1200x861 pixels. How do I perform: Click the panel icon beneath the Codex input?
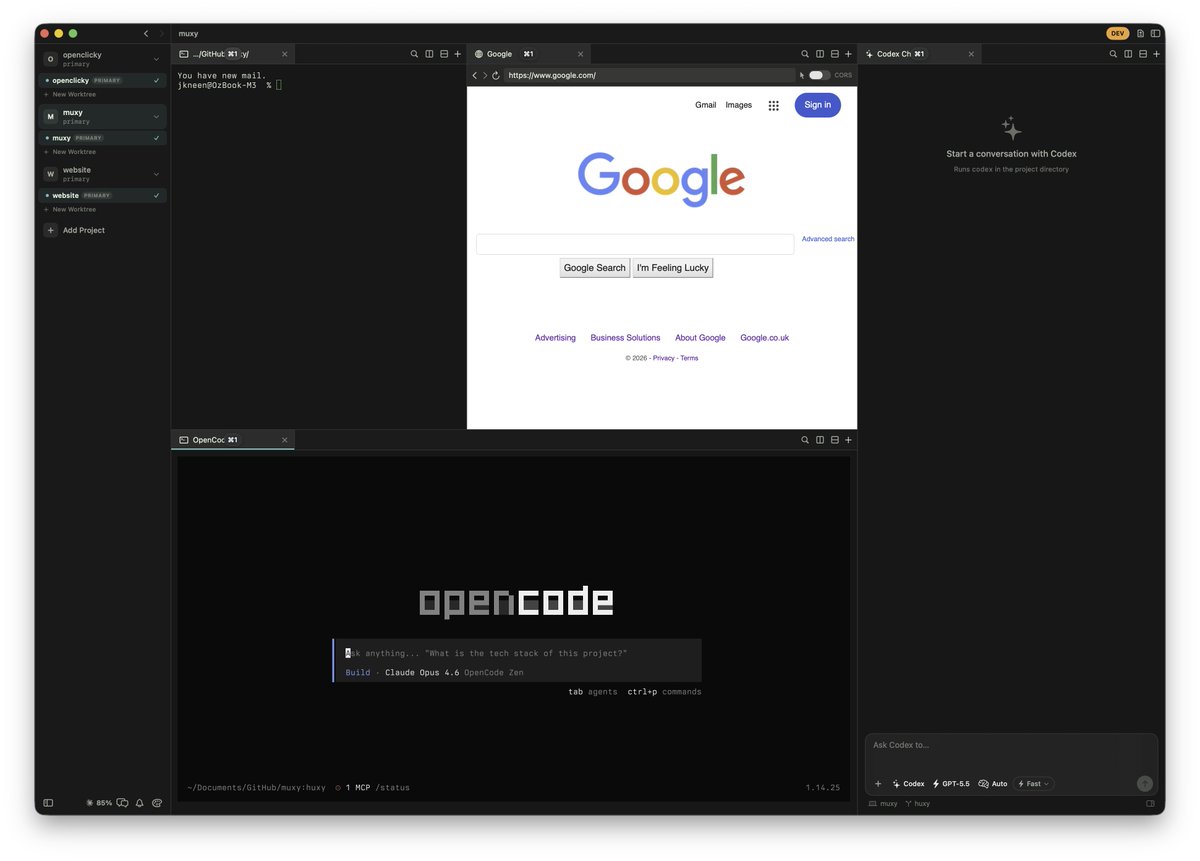pyautogui.click(x=1150, y=803)
